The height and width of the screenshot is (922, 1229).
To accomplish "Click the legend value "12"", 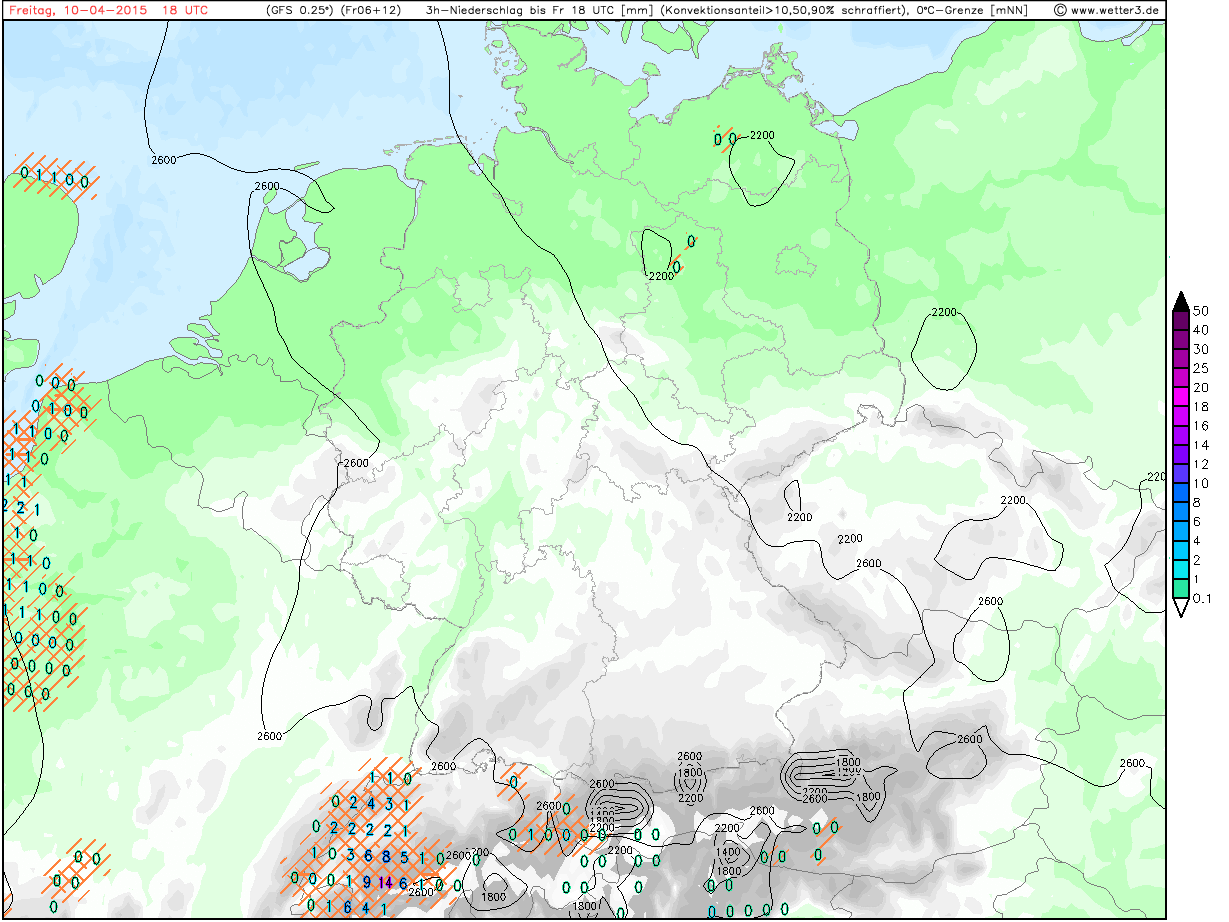I will pos(1201,464).
